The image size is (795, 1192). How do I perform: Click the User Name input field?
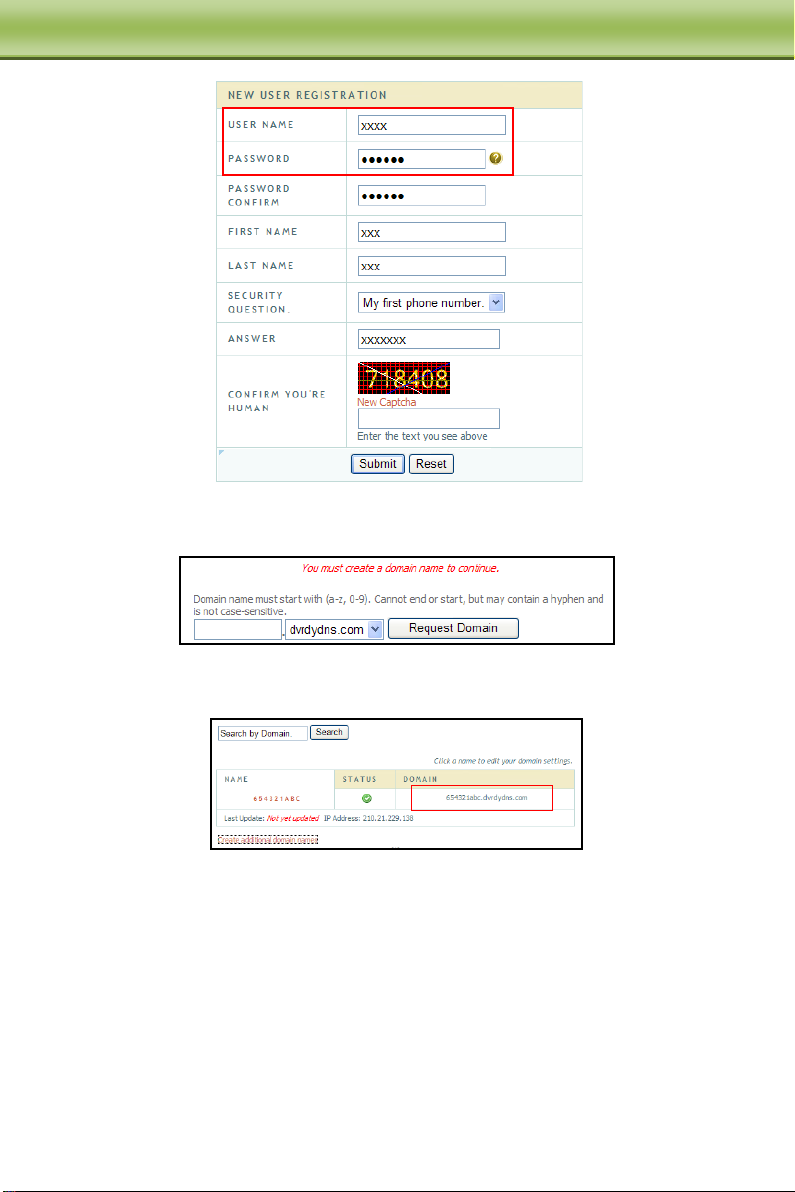coord(431,125)
